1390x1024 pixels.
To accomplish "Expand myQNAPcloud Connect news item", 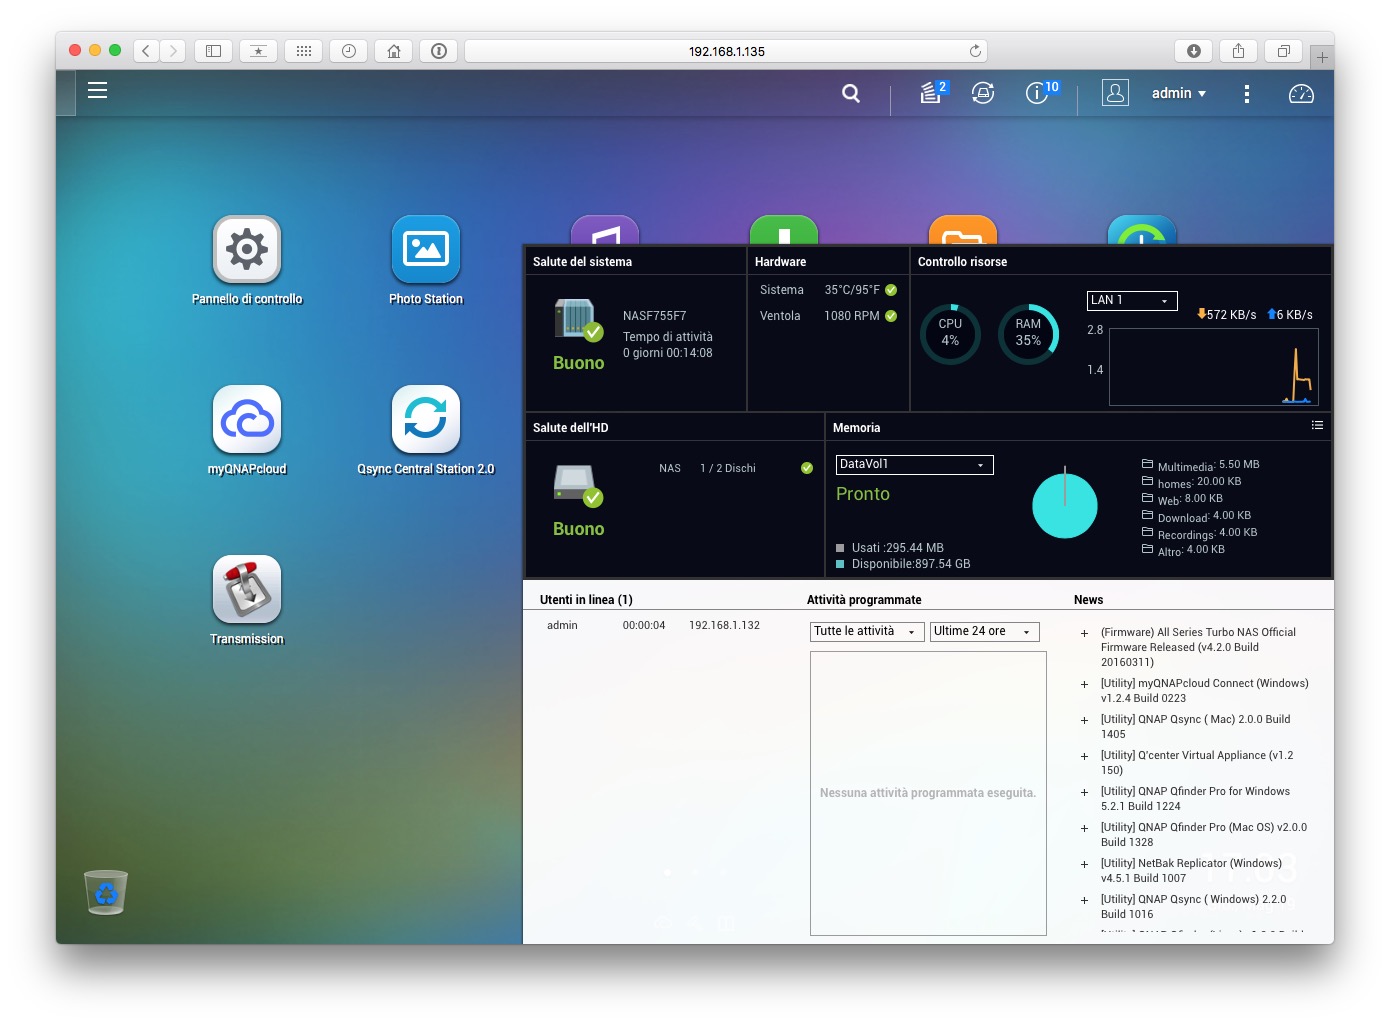I will (1084, 684).
